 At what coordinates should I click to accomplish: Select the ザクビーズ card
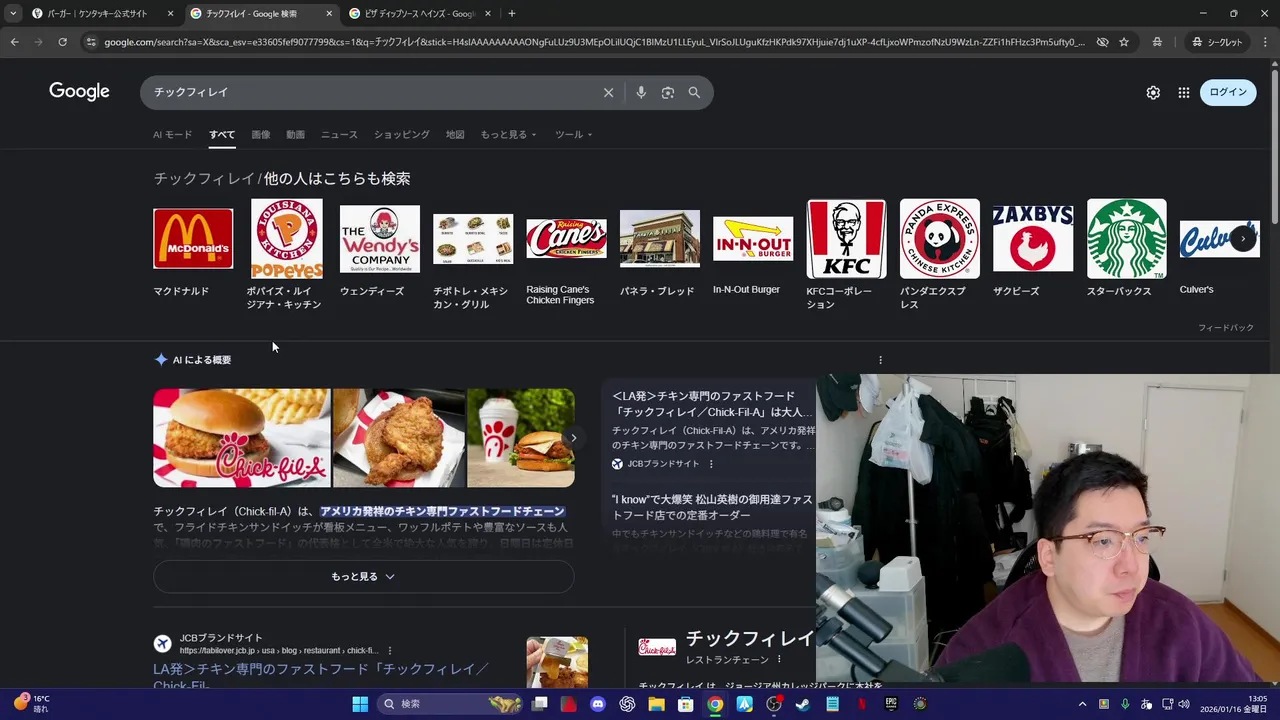(x=1033, y=249)
